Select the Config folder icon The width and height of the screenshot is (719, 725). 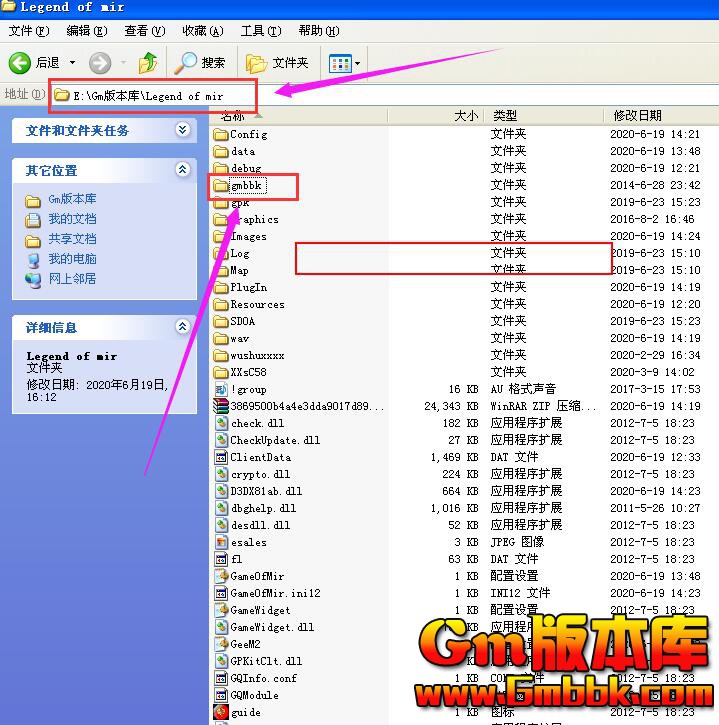[221, 134]
